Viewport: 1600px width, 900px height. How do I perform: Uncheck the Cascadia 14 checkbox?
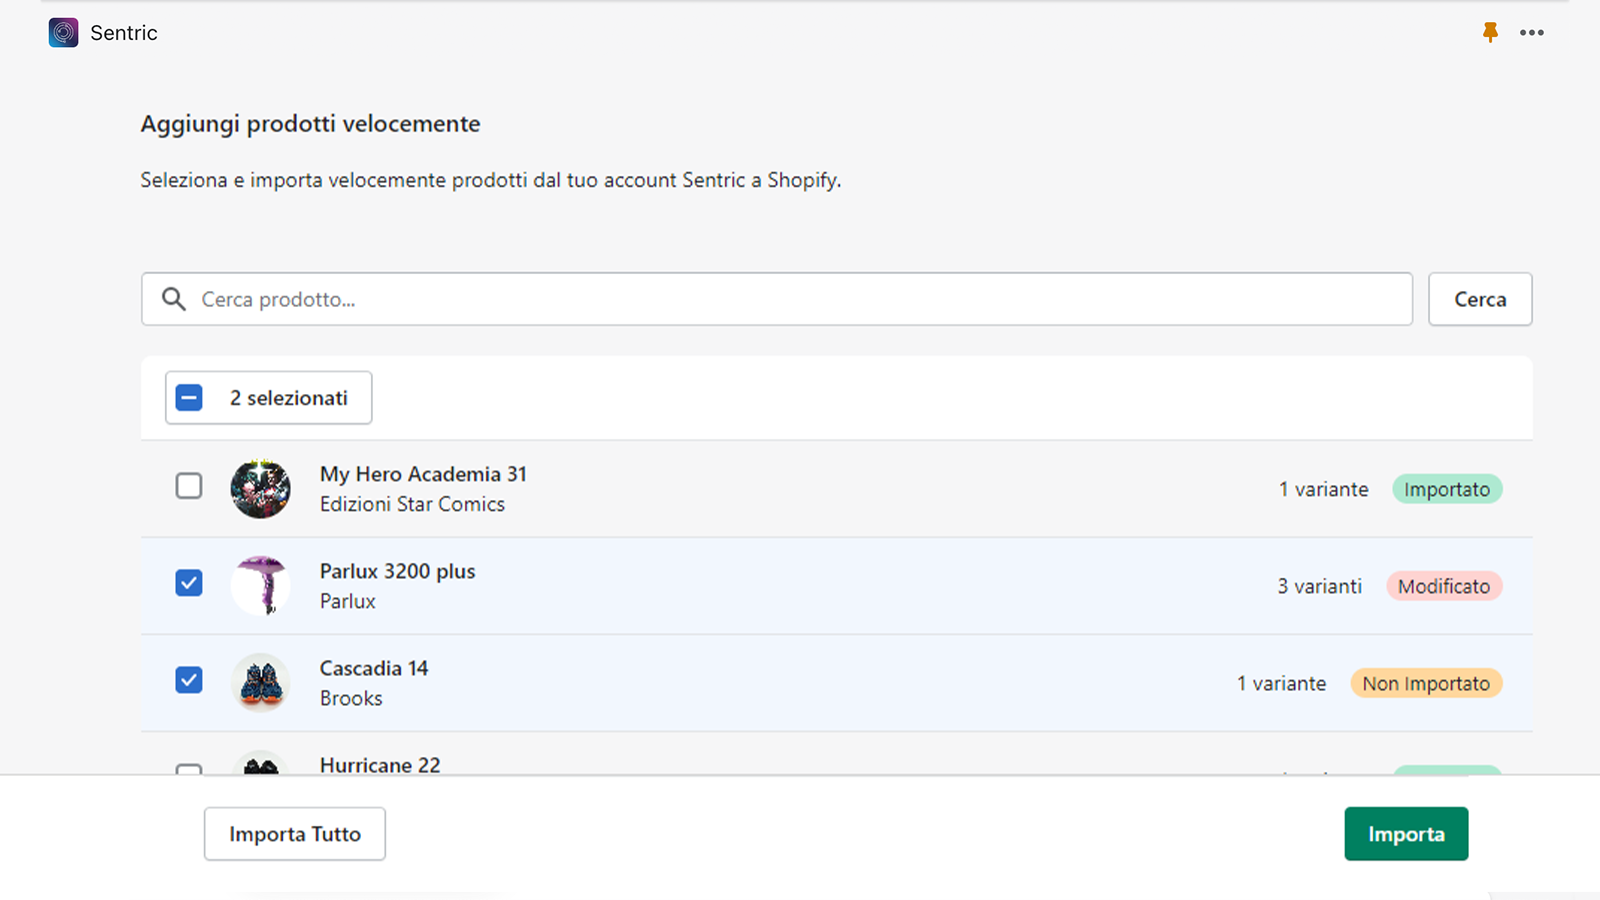pyautogui.click(x=189, y=680)
